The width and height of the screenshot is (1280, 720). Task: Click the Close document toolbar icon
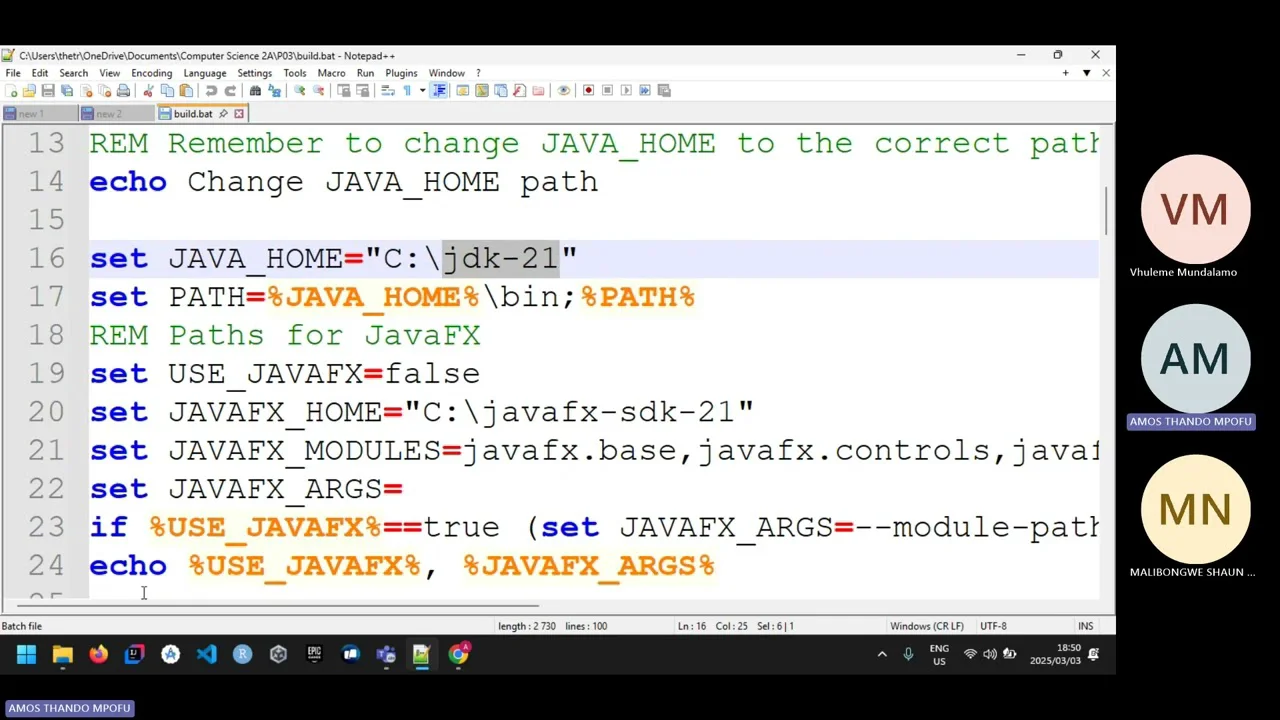coord(86,90)
